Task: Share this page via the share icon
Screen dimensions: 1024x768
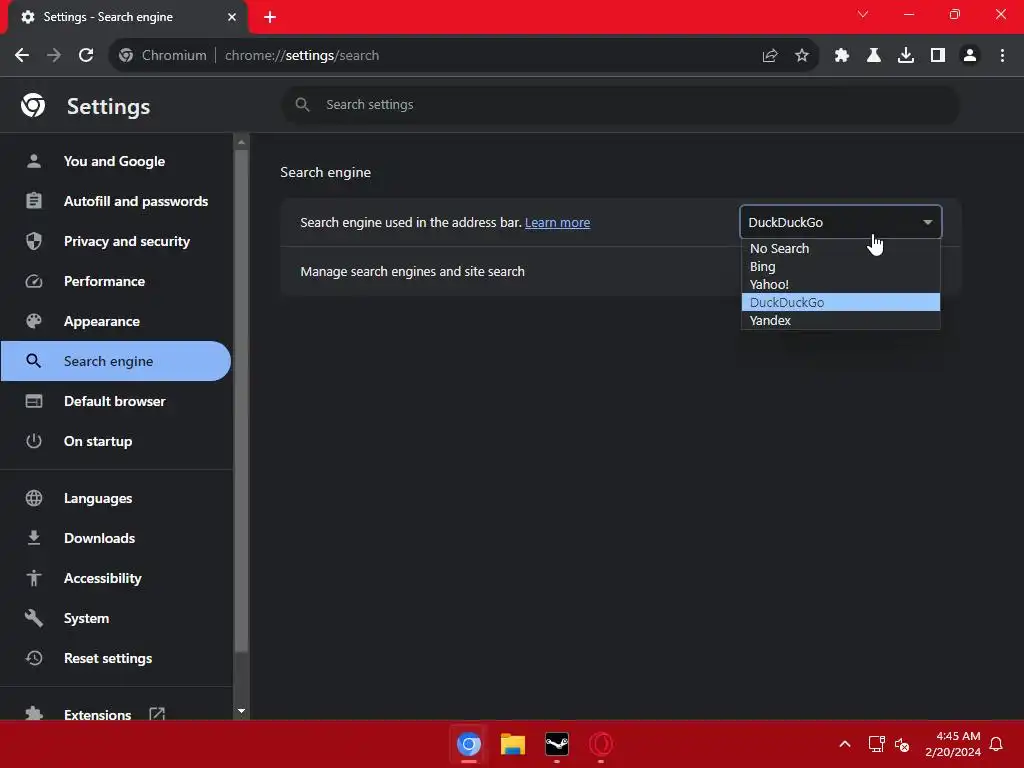Action: tap(770, 56)
